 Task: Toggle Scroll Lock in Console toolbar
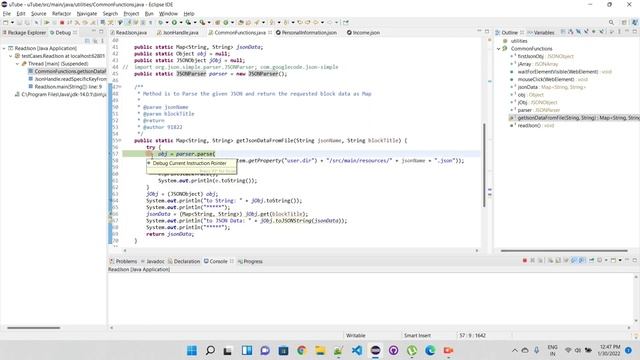558,260
